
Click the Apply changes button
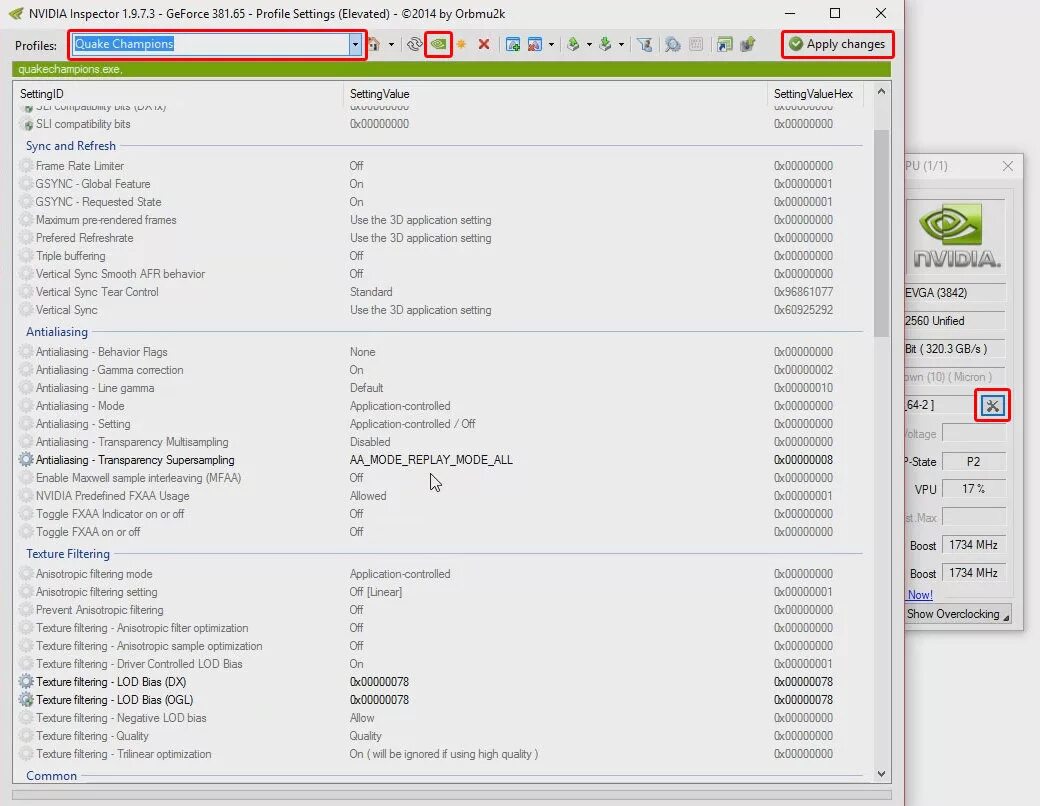(837, 44)
